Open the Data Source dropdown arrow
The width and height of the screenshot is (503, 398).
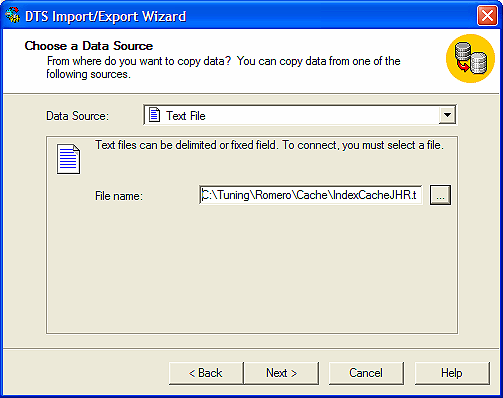tap(447, 115)
